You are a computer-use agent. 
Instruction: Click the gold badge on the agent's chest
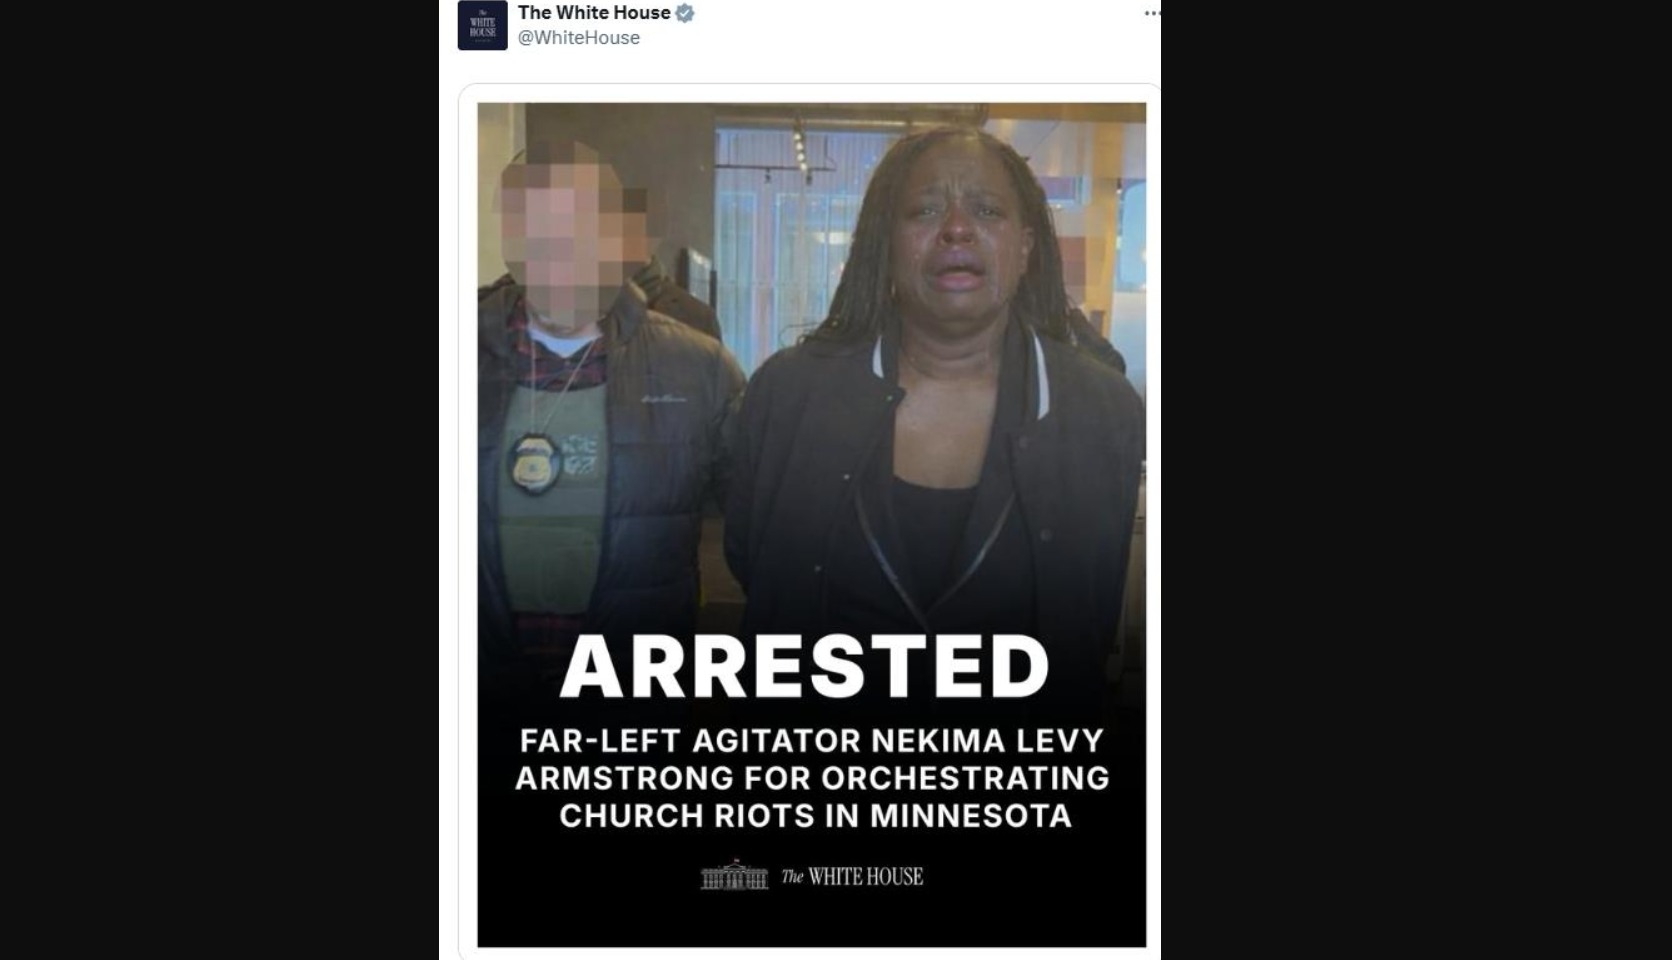coord(535,464)
